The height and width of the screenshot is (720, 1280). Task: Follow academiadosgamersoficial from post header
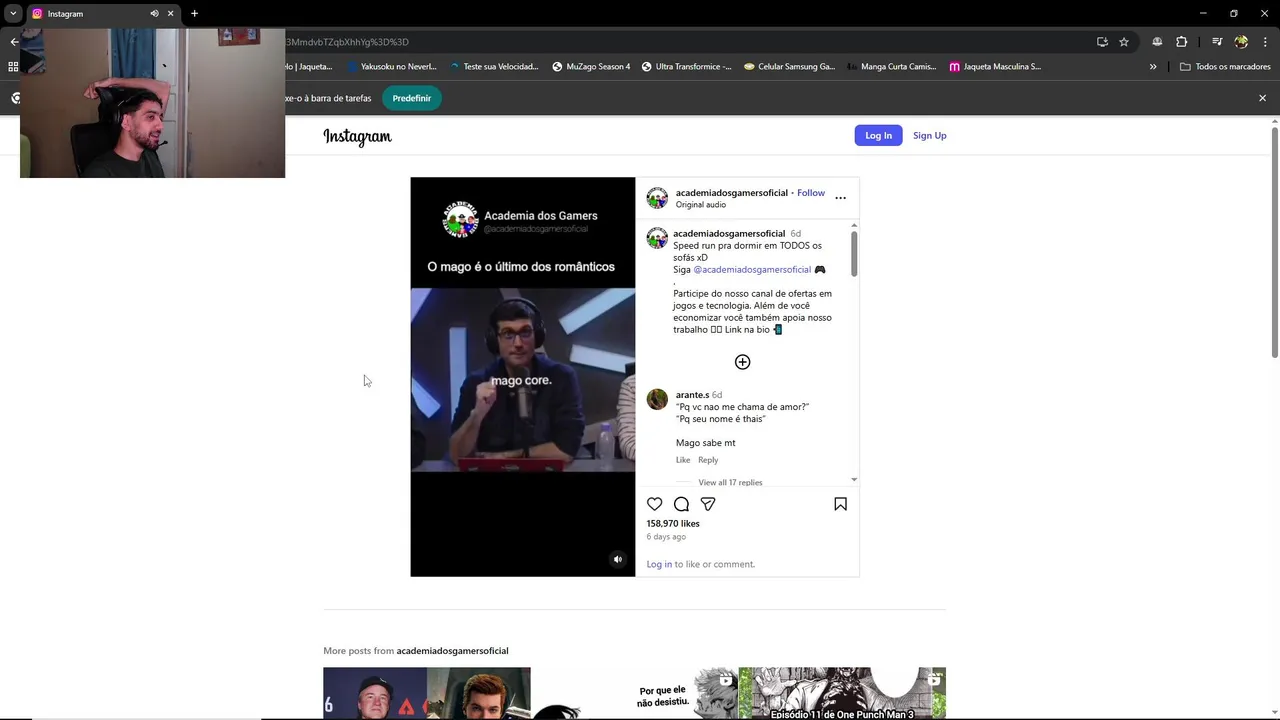(x=811, y=193)
